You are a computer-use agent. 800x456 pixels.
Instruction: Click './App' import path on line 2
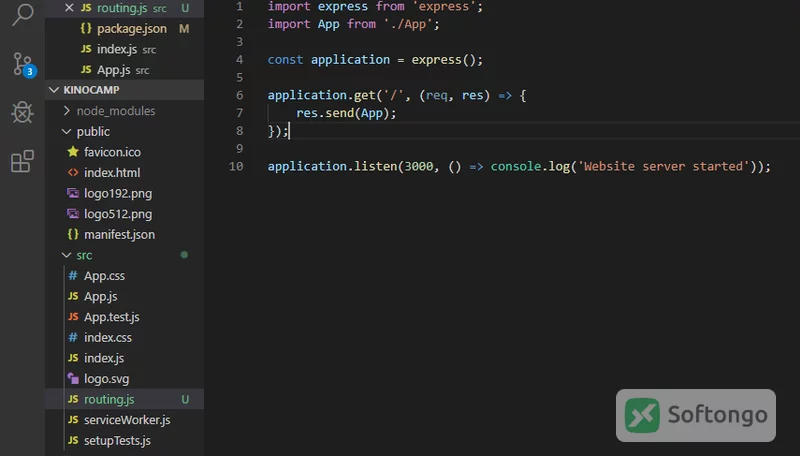click(408, 24)
